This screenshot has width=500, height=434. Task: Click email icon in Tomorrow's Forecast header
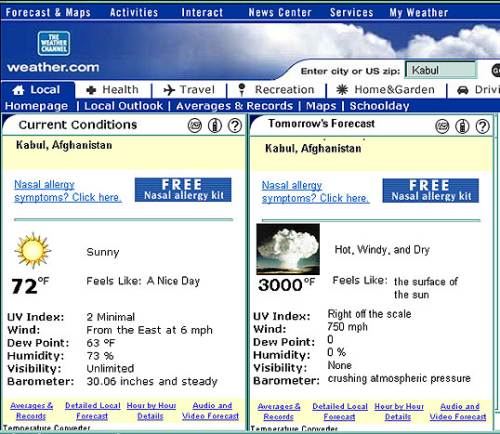tap(442, 126)
